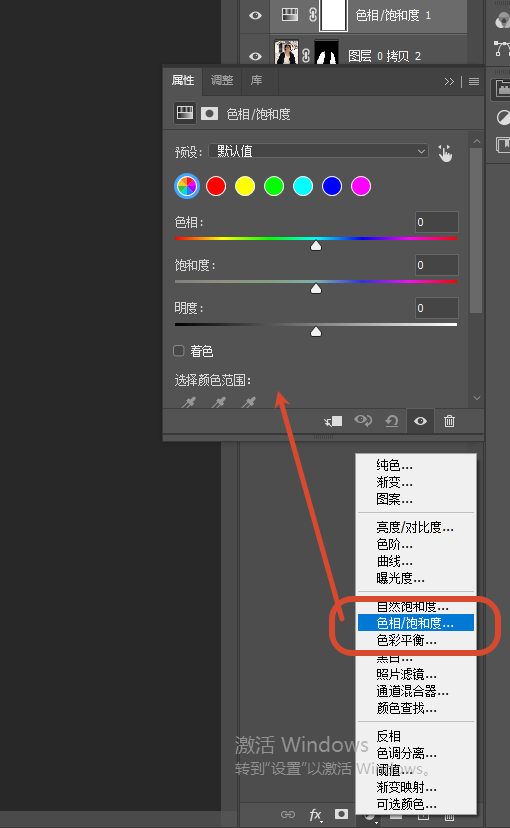This screenshot has width=510, height=828.
Task: Delete this adjustment layer with the Properties trash icon
Action: coord(449,421)
